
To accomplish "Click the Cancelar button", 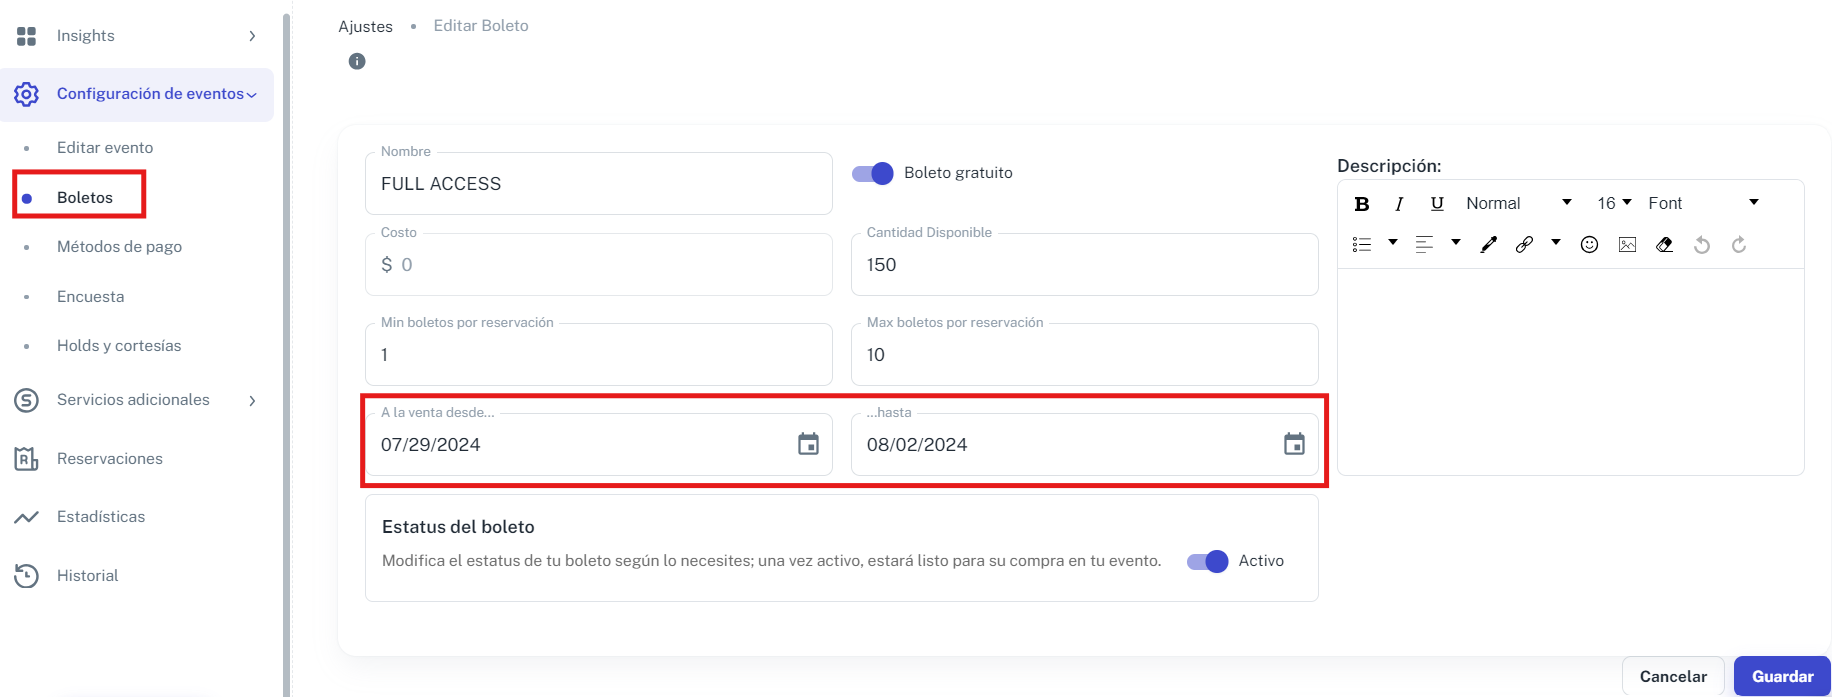I will pyautogui.click(x=1673, y=677).
